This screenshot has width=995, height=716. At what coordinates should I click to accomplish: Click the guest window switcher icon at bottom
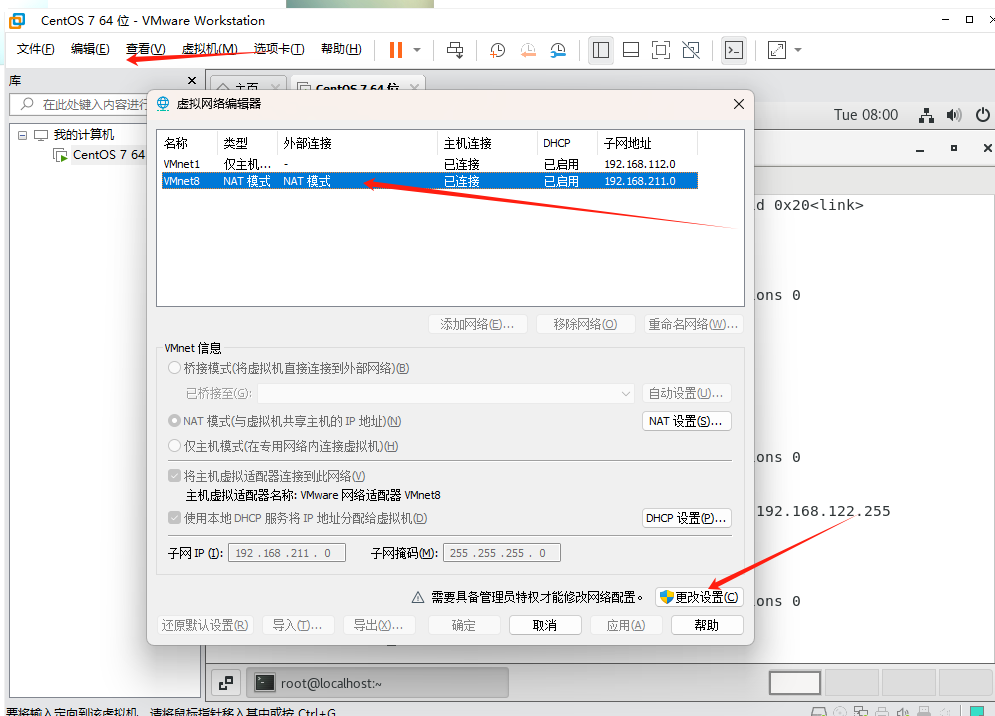[x=226, y=683]
